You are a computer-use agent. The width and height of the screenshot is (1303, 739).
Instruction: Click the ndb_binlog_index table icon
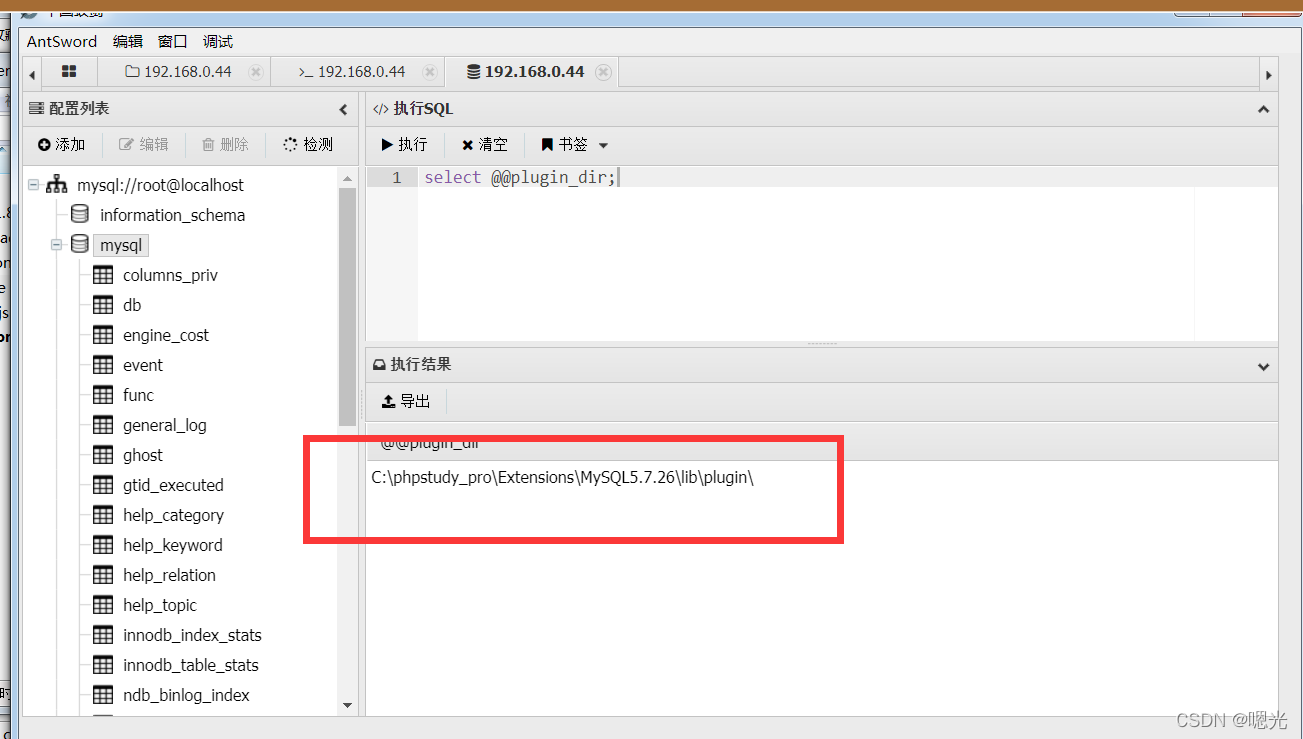(102, 695)
